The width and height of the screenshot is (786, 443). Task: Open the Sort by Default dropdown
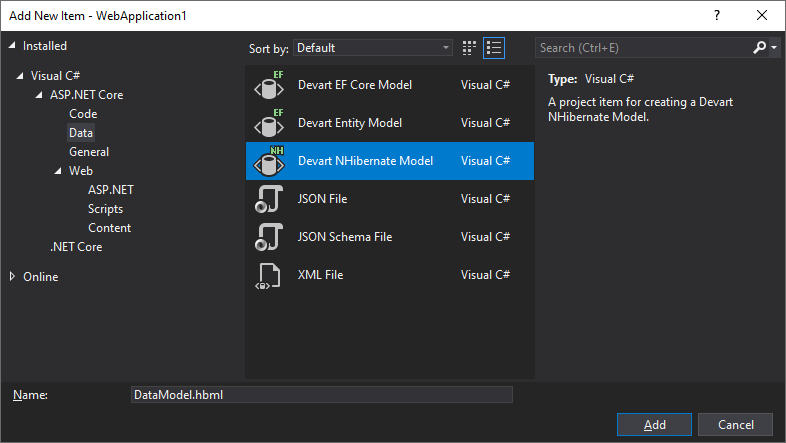[x=373, y=48]
